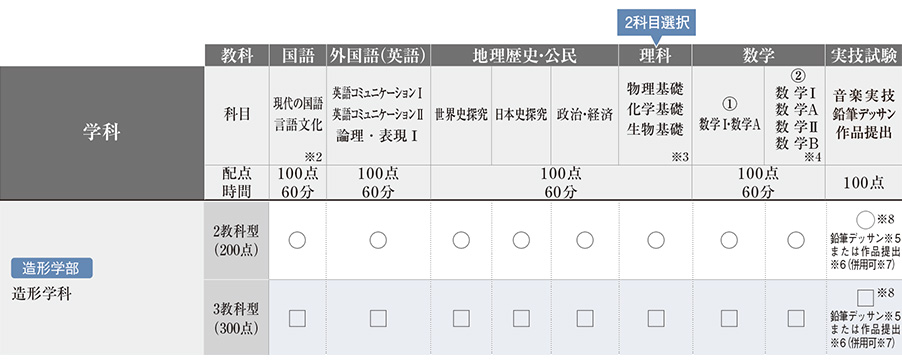Click the 実技試験 column header

[x=864, y=56]
